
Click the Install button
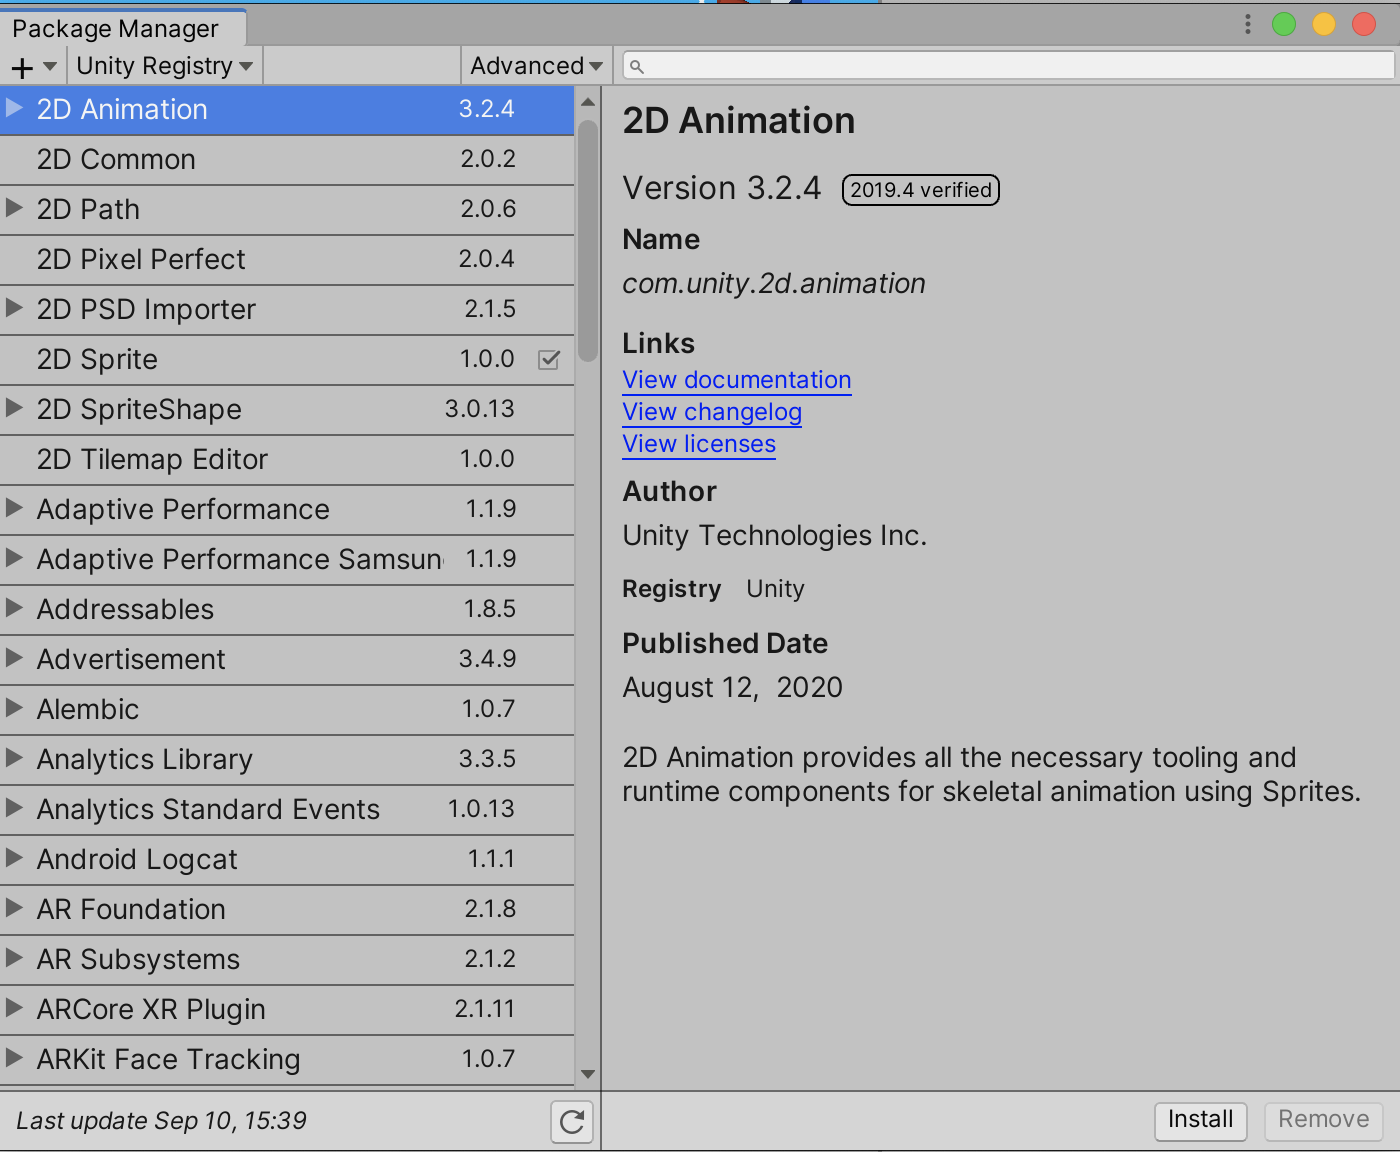[1201, 1120]
